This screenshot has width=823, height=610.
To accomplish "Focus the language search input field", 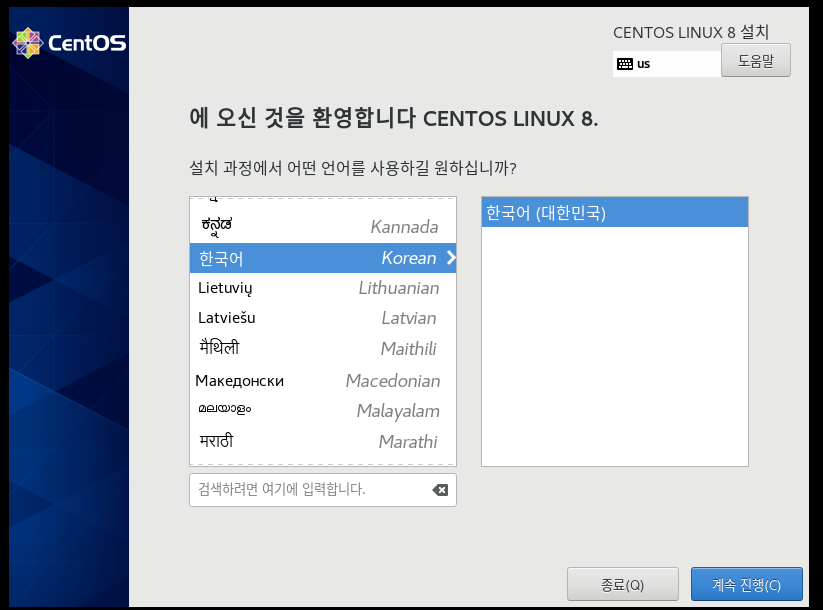I will (x=323, y=490).
